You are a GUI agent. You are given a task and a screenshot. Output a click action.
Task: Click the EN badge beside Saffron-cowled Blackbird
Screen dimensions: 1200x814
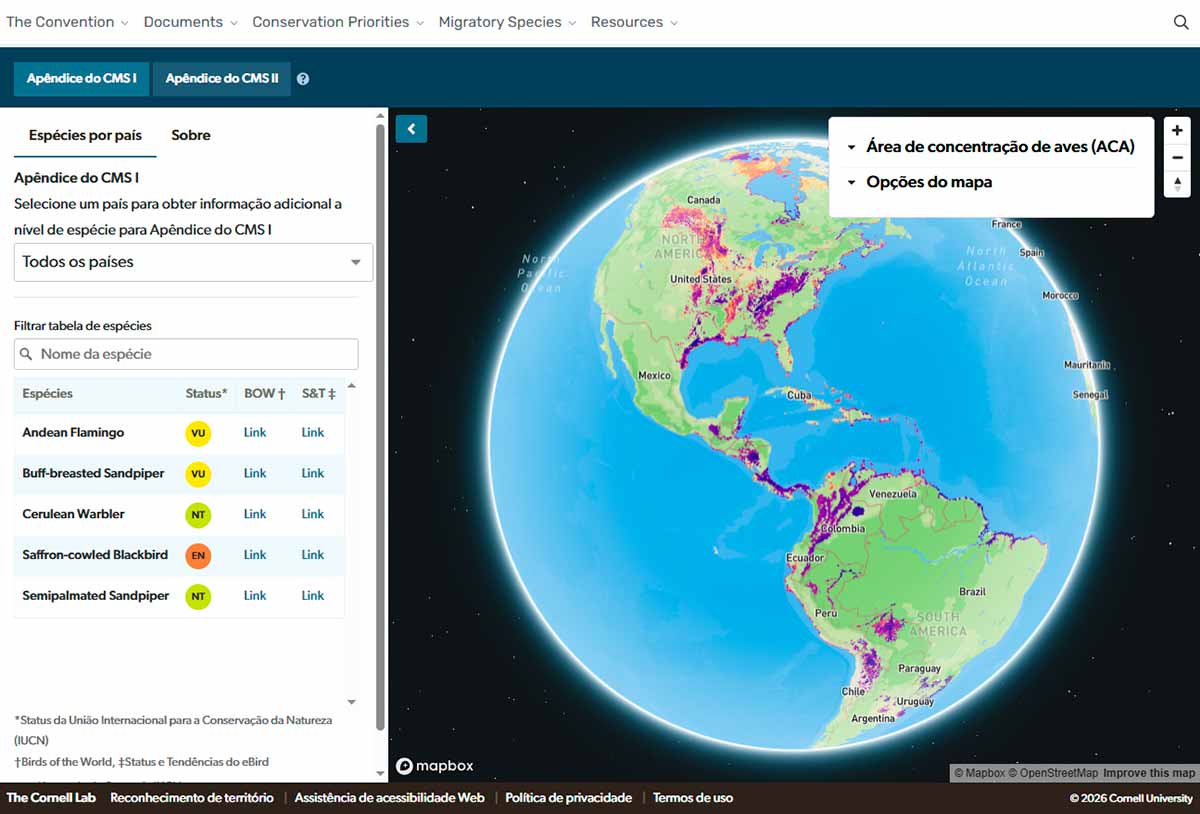tap(198, 555)
